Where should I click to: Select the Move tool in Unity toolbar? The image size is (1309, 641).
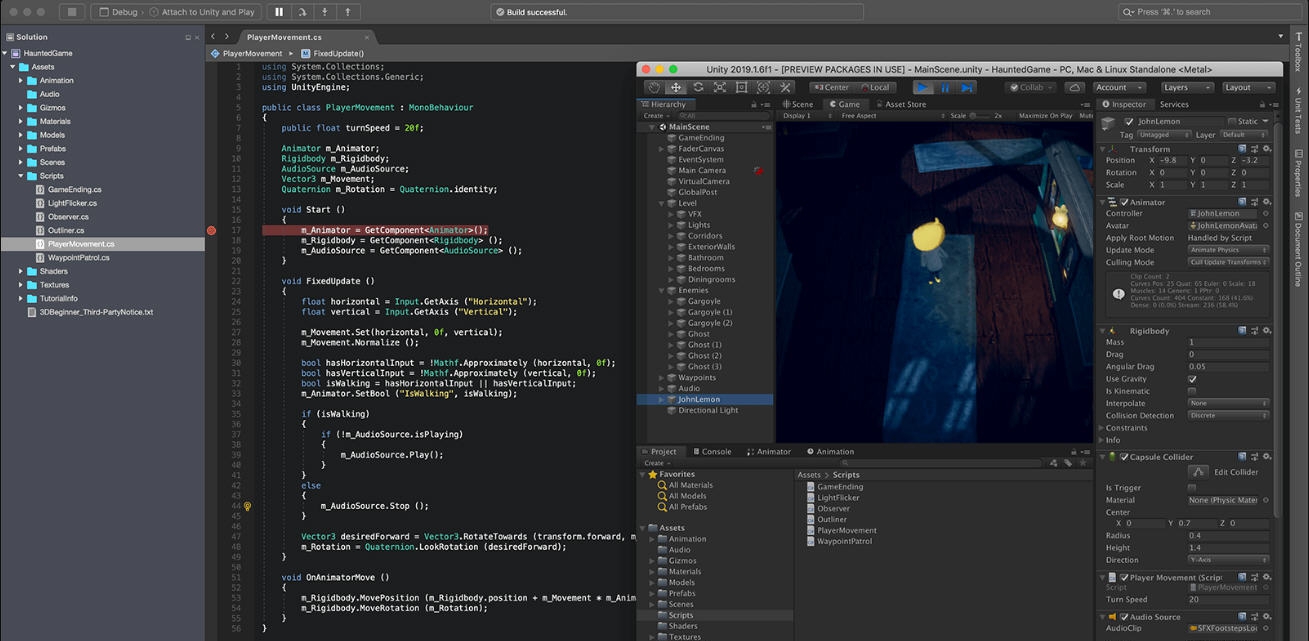pyautogui.click(x=677, y=87)
